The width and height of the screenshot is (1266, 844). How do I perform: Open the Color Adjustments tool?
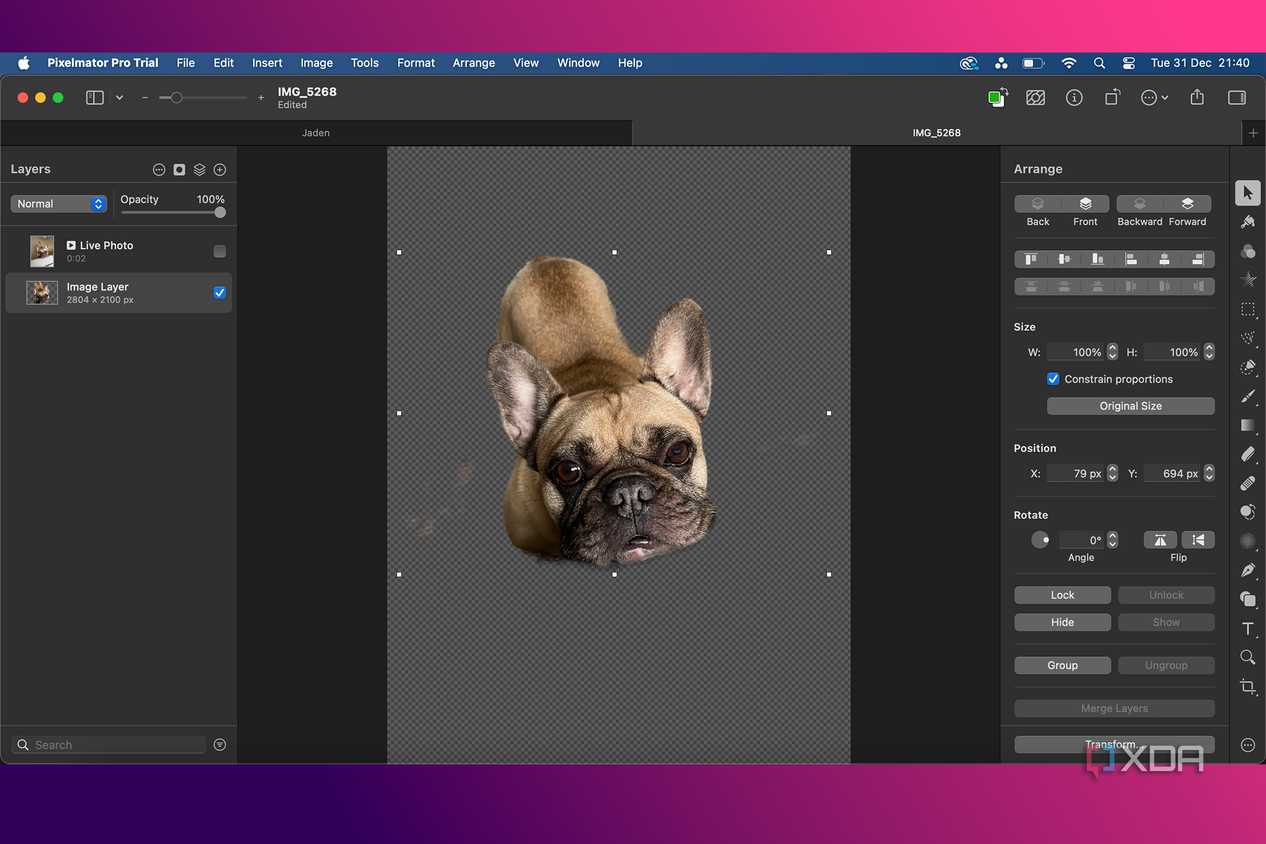[x=1247, y=251]
